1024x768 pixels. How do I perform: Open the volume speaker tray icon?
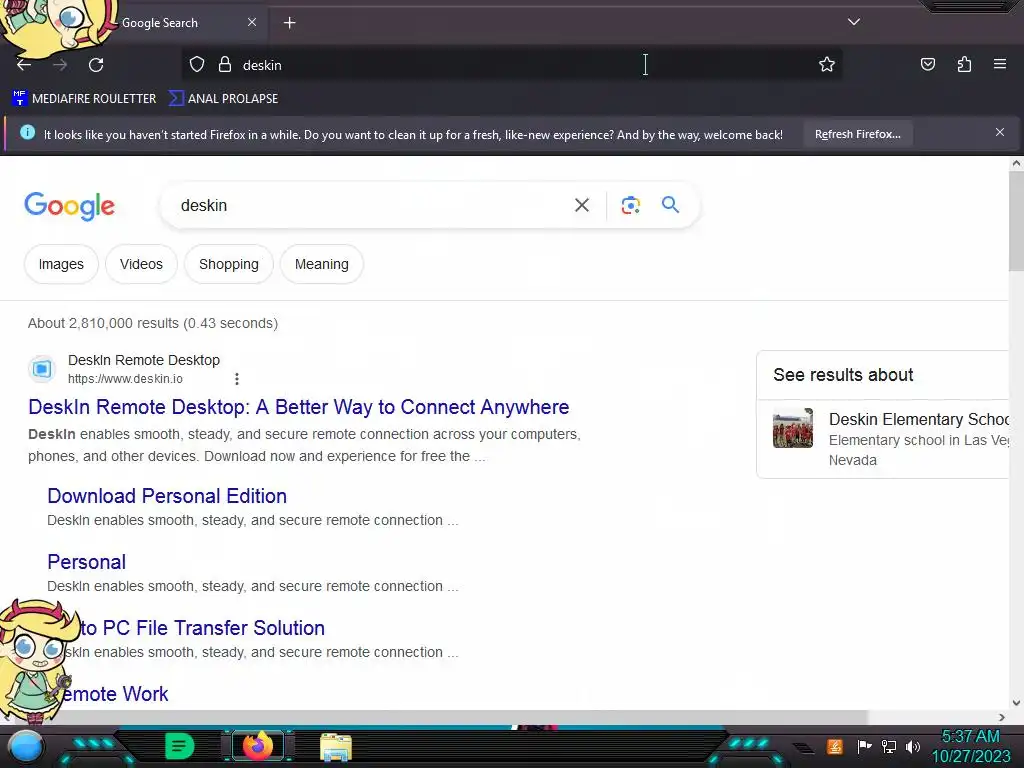tap(913, 746)
